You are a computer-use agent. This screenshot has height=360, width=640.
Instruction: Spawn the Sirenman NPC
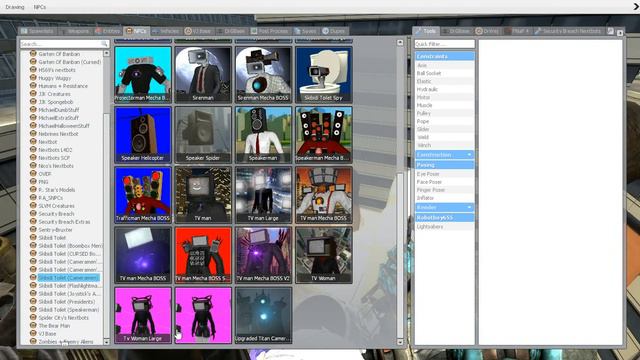click(x=203, y=74)
